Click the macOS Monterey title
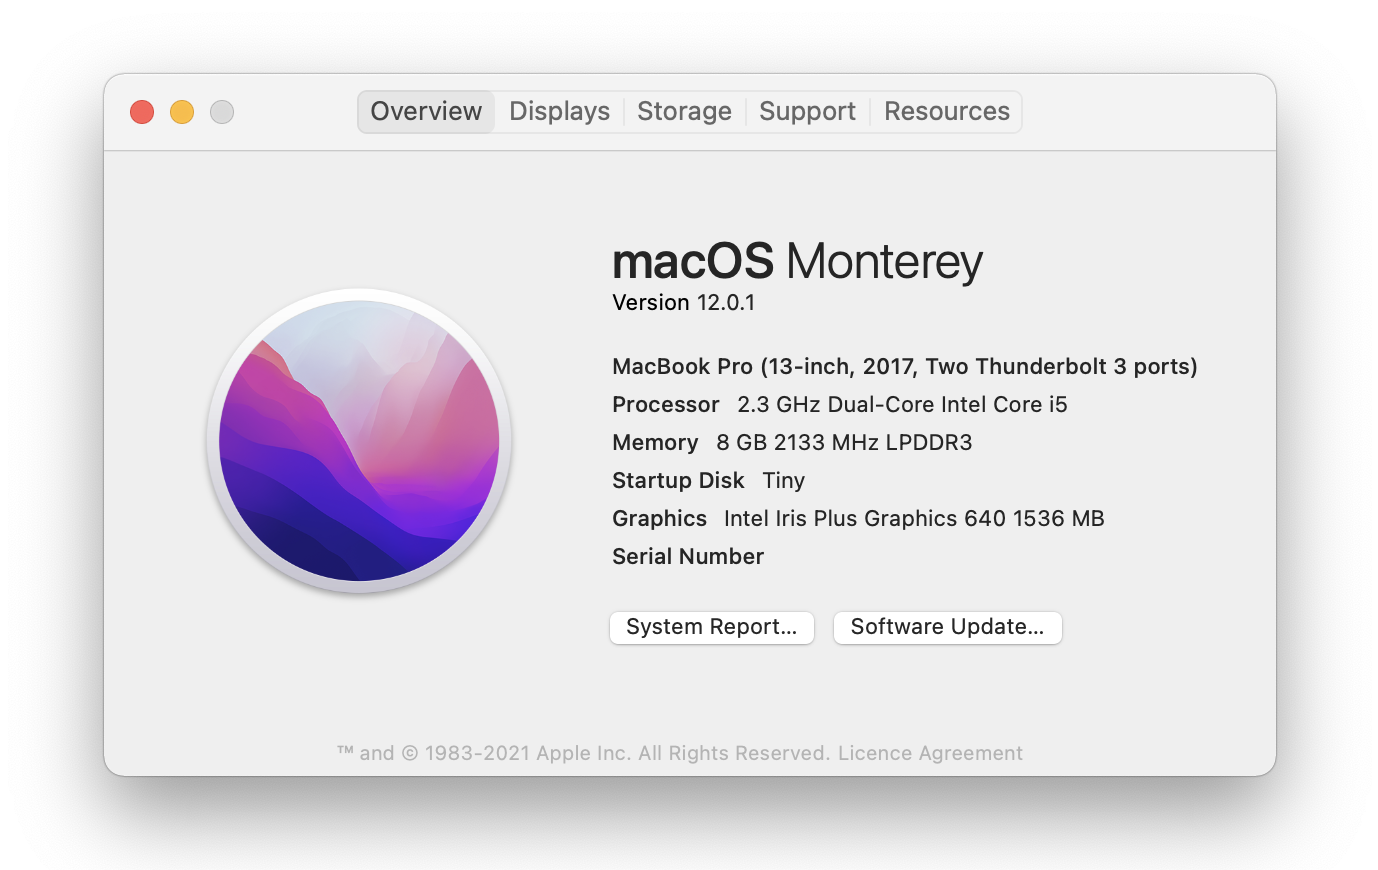Image resolution: width=1378 pixels, height=870 pixels. point(797,262)
